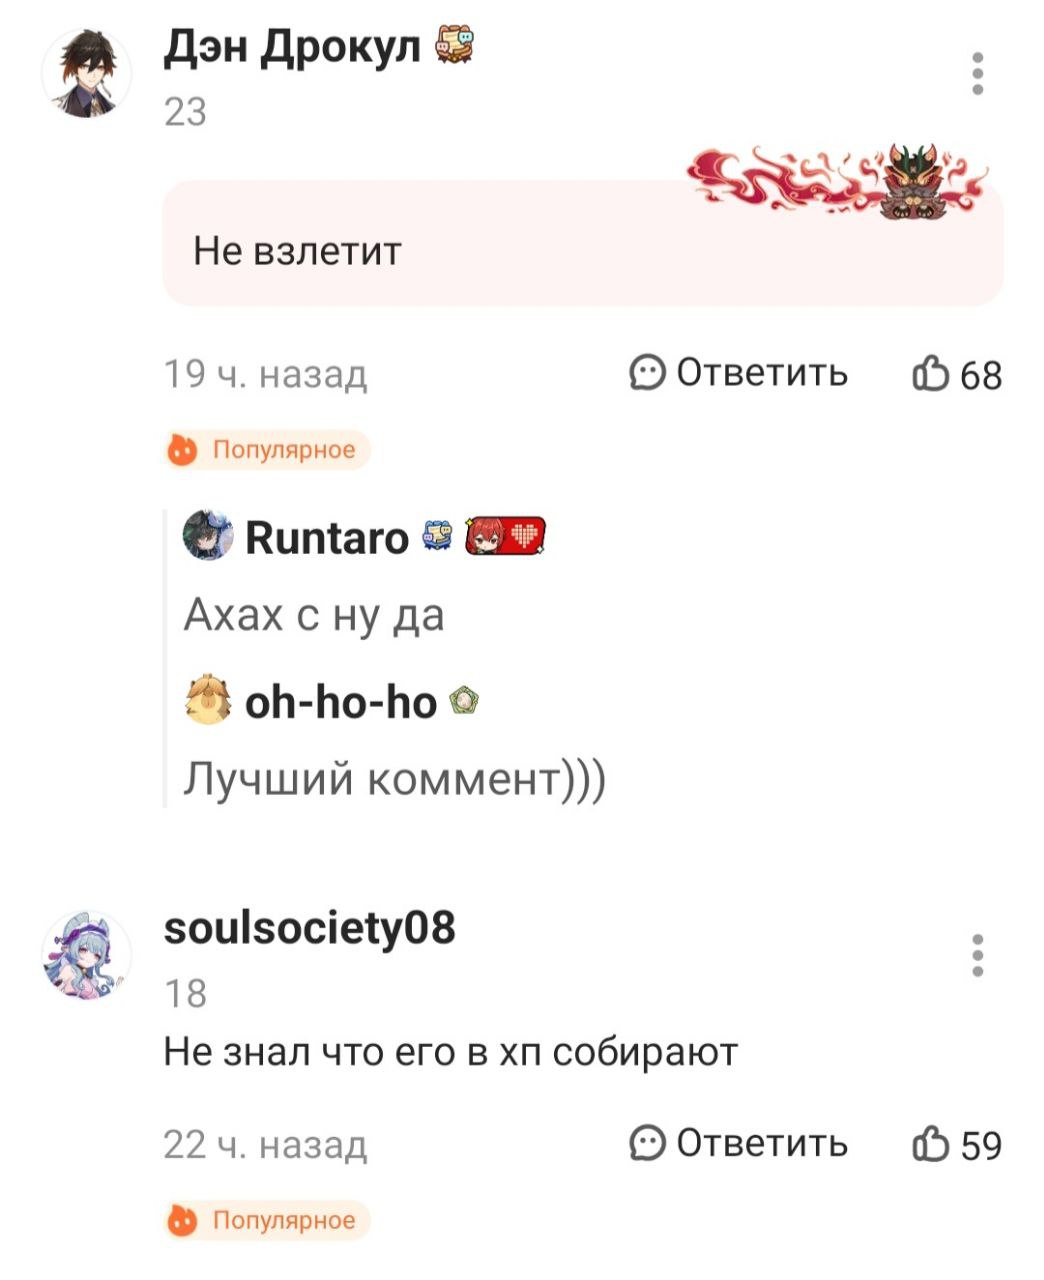The width and height of the screenshot is (1044, 1280).
Task: Like the soulsociety08 comment with 59 likes
Action: pos(956,1145)
